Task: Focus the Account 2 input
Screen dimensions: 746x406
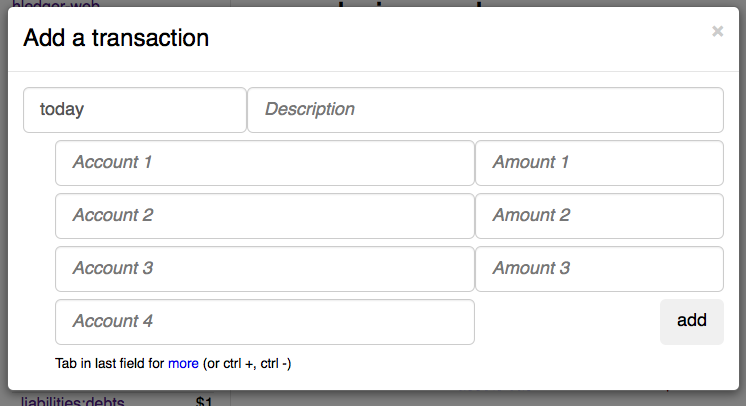Action: tap(265, 216)
